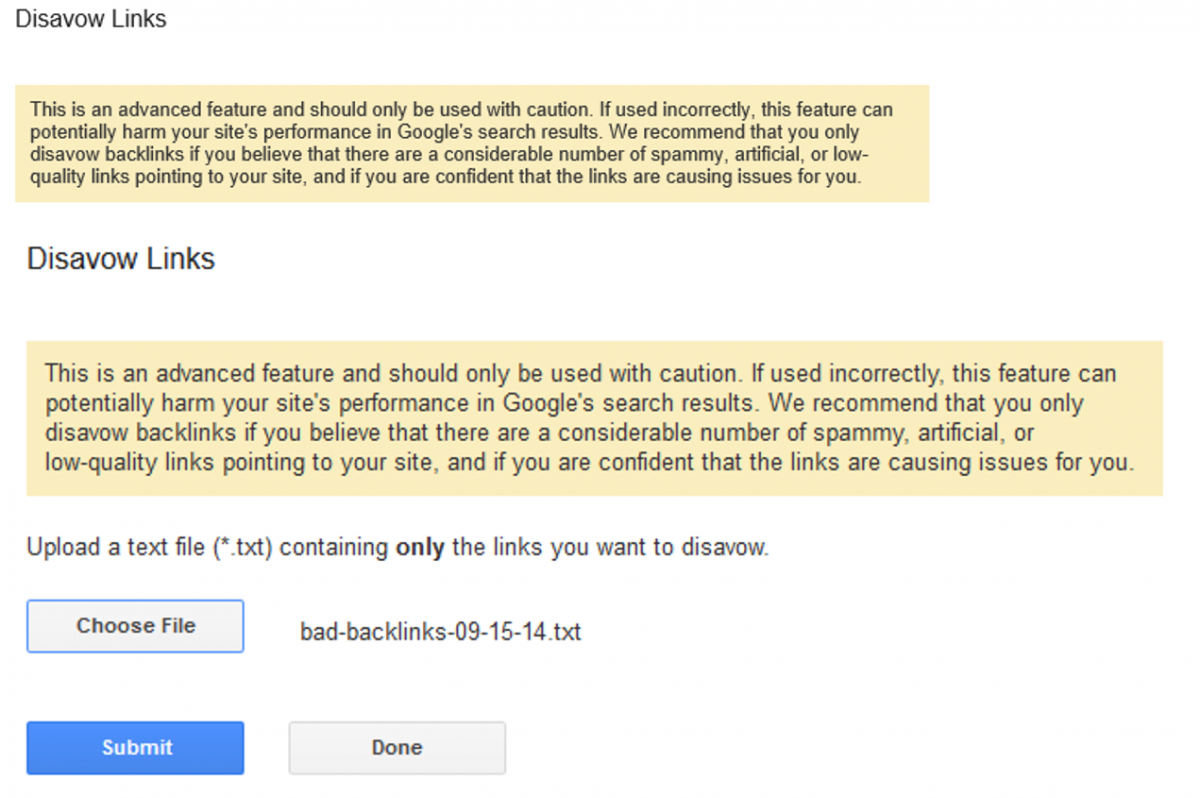Click the gray Done button

coord(397,748)
